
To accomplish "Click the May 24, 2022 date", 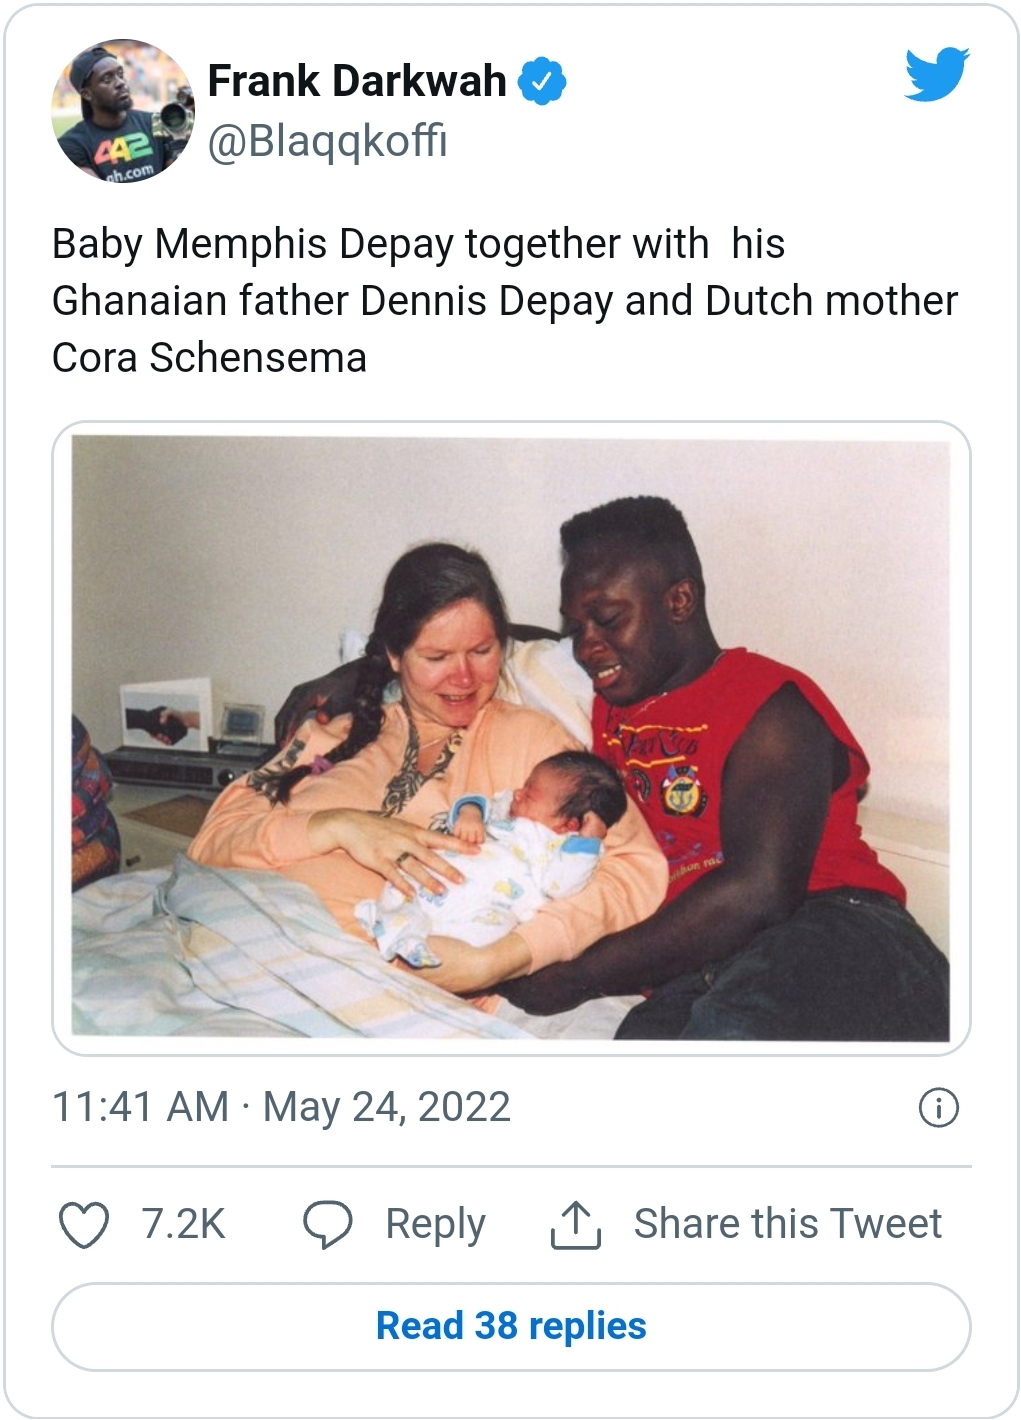I will pos(387,1107).
